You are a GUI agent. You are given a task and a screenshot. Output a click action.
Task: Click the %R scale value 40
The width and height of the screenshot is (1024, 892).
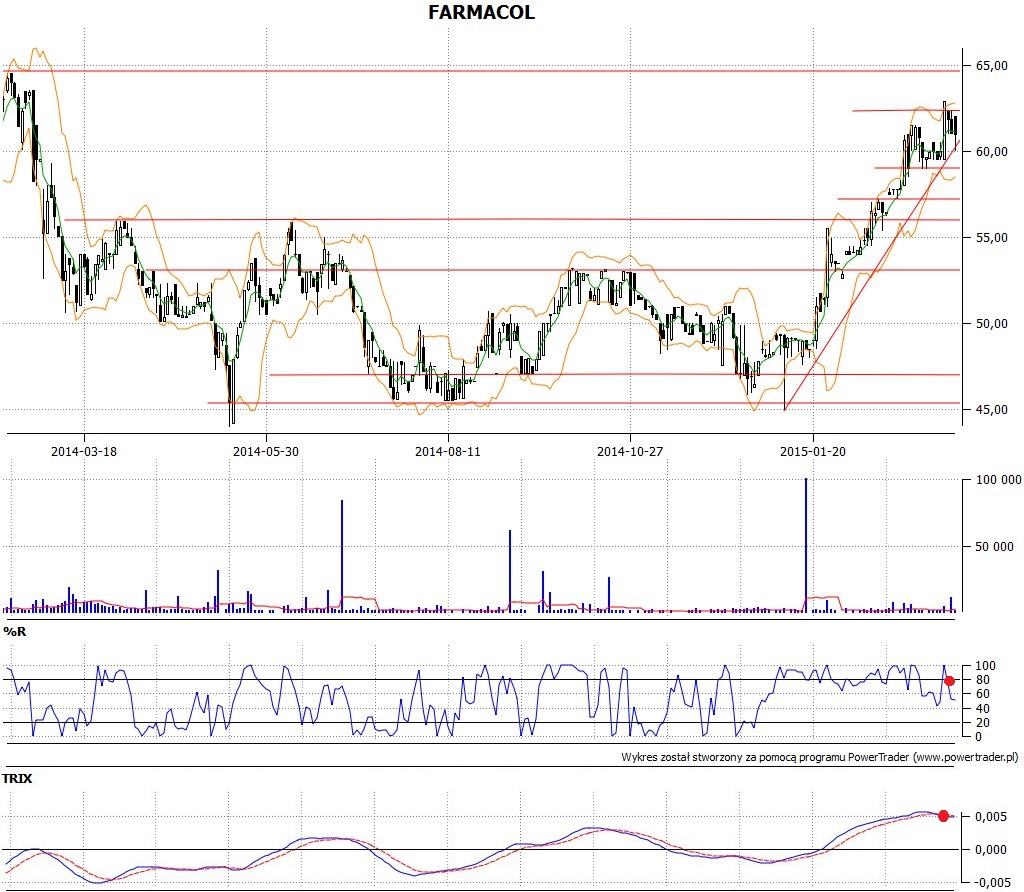click(982, 709)
